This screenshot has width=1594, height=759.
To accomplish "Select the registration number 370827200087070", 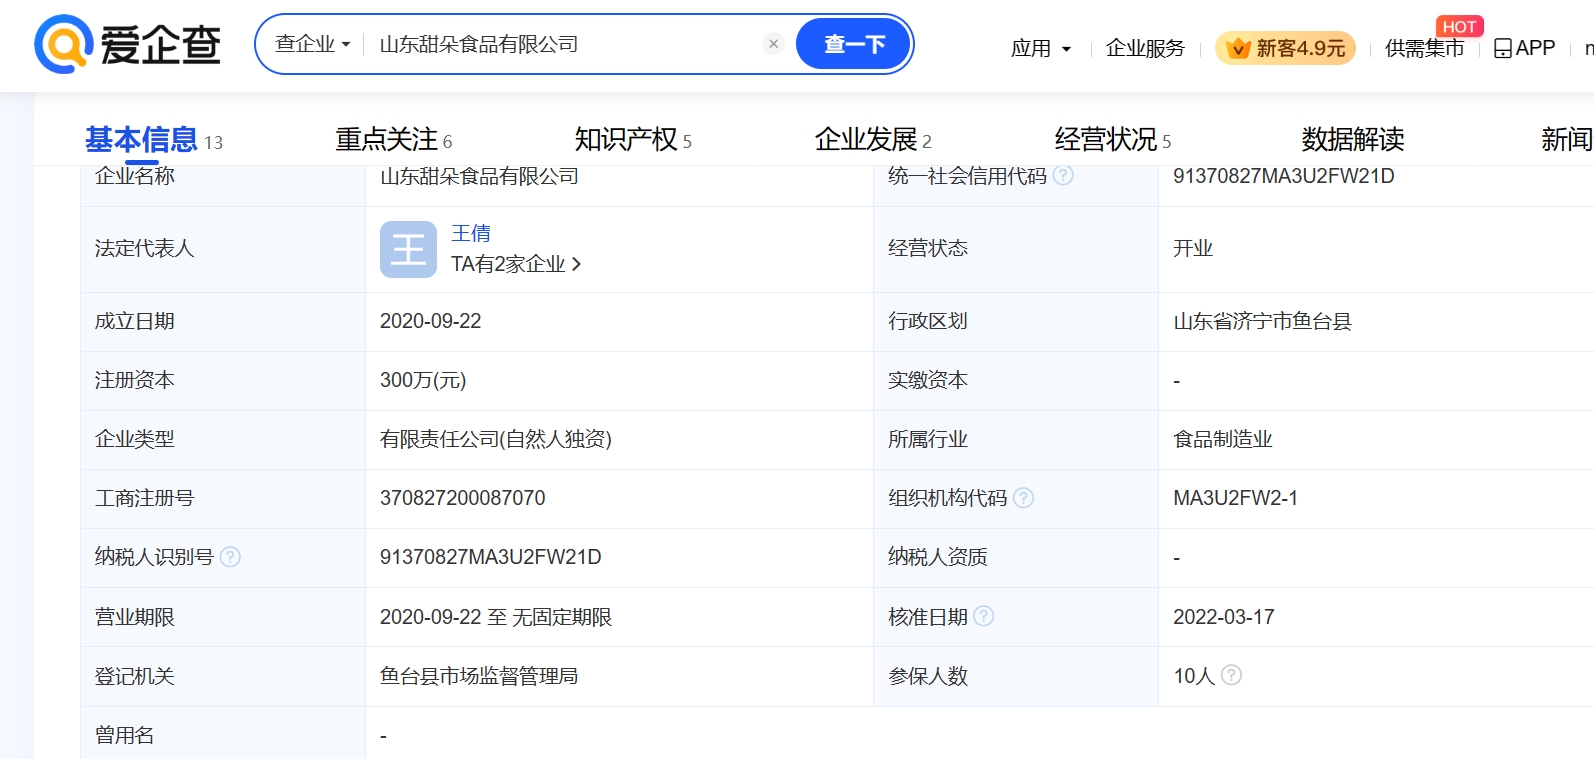I will pyautogui.click(x=463, y=498).
